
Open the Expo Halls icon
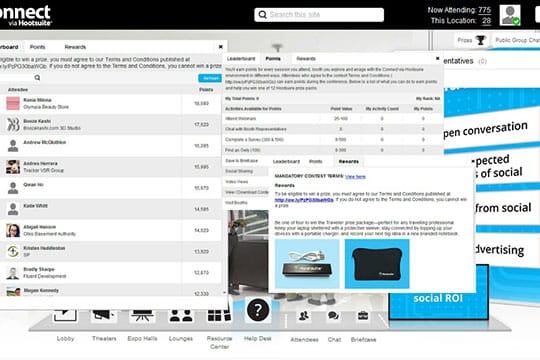point(142,315)
